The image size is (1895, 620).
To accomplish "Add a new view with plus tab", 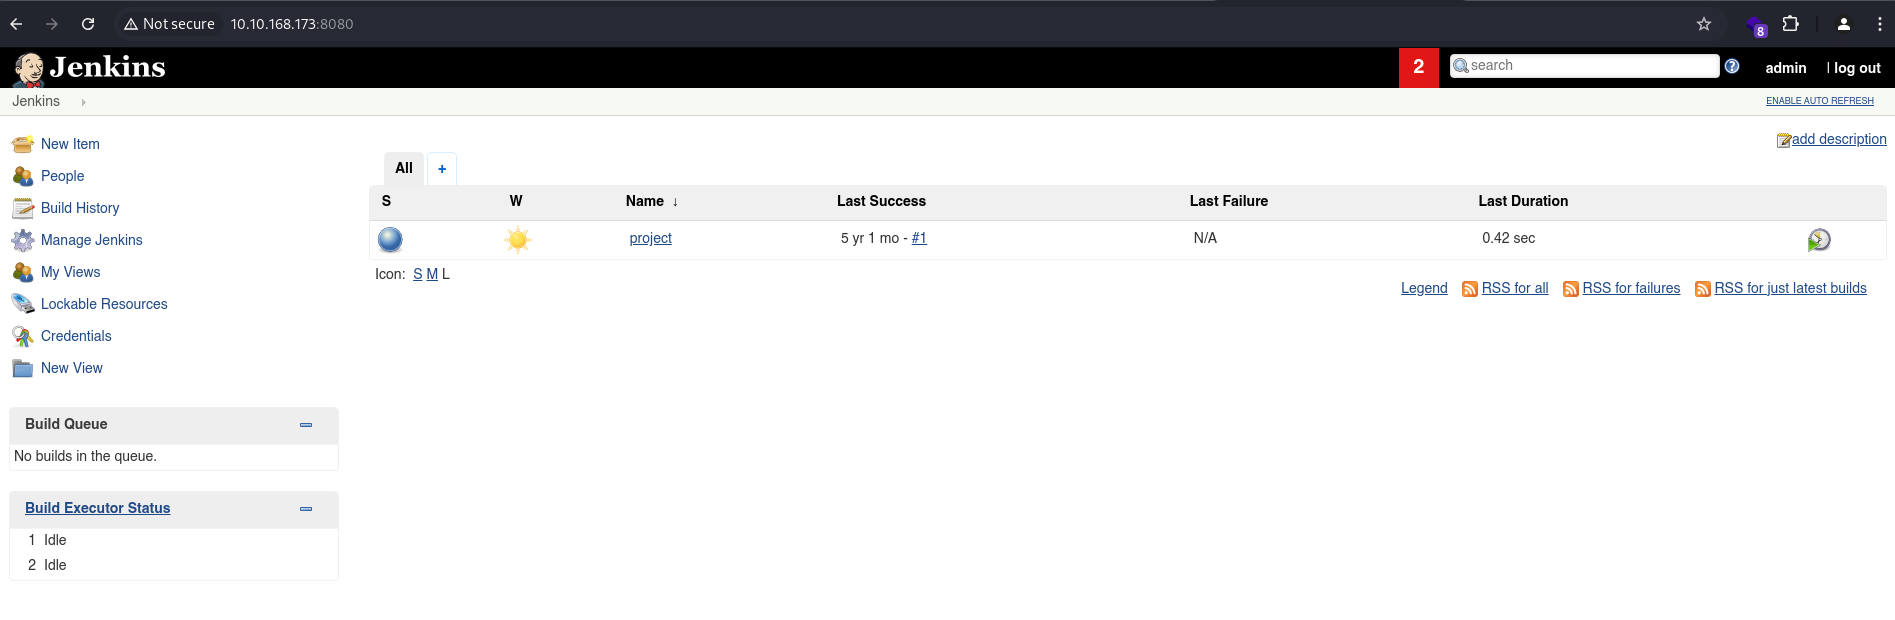I will [x=442, y=169].
